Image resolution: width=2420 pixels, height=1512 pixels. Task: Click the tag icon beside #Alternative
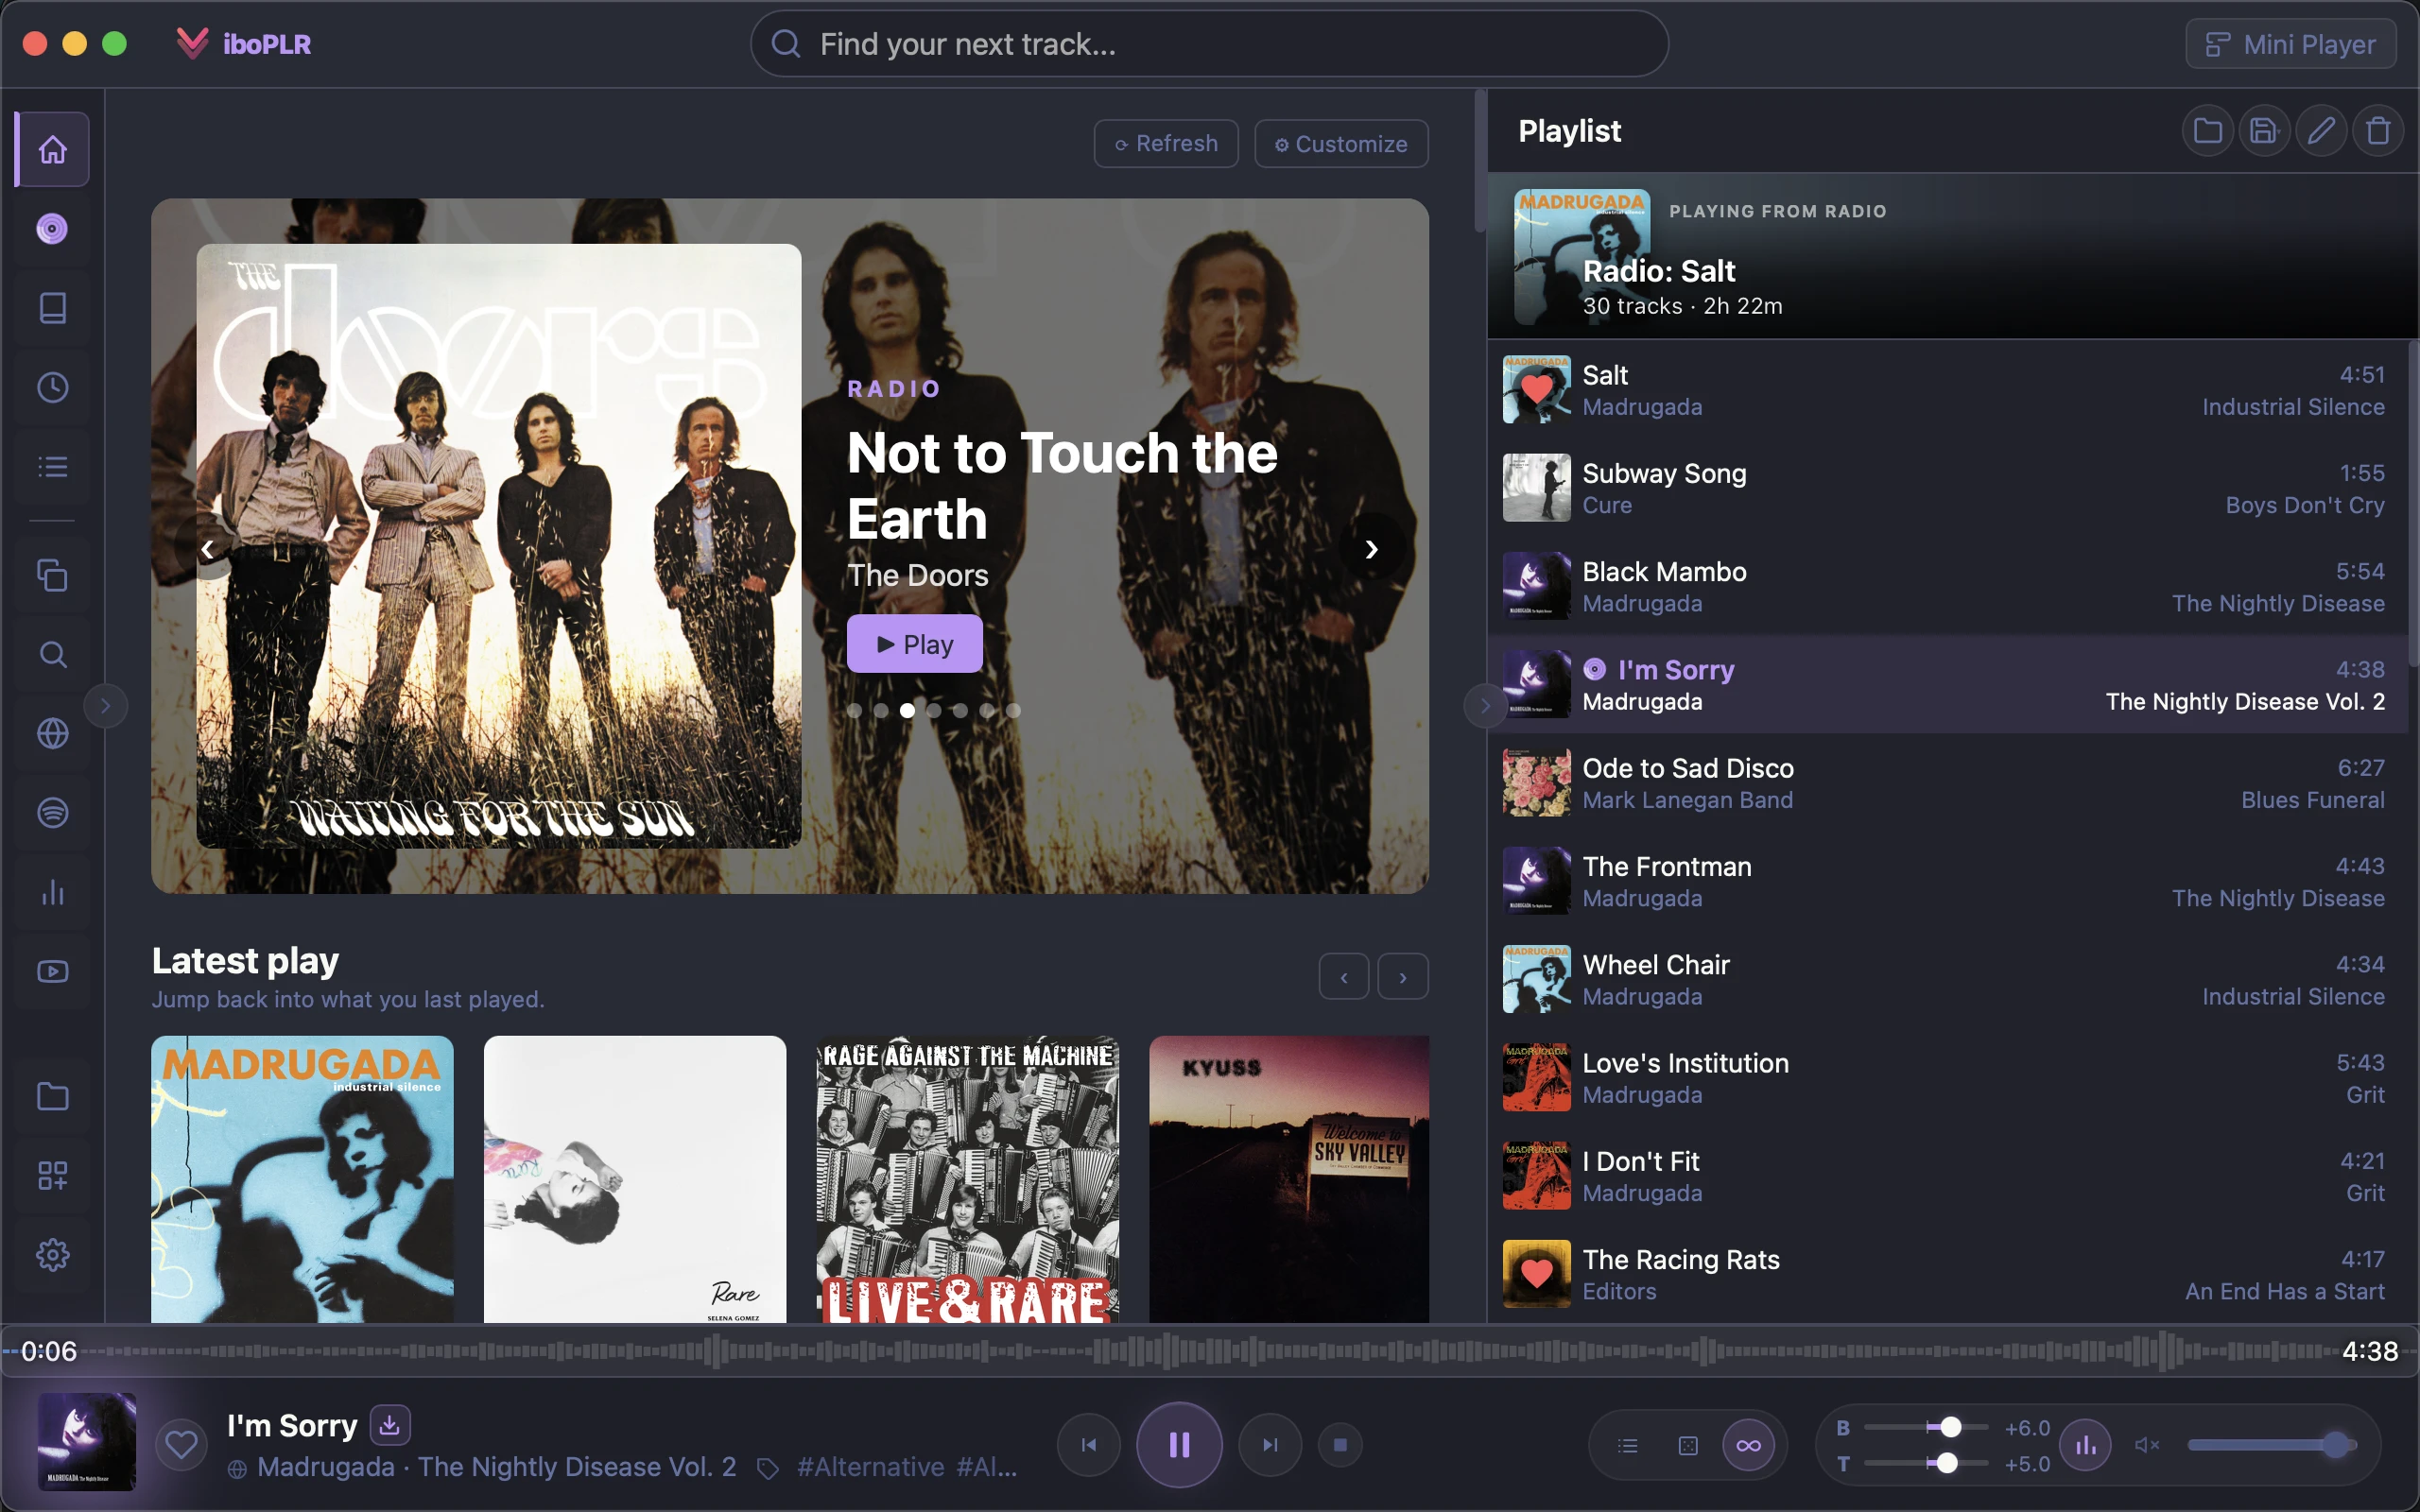tap(768, 1468)
